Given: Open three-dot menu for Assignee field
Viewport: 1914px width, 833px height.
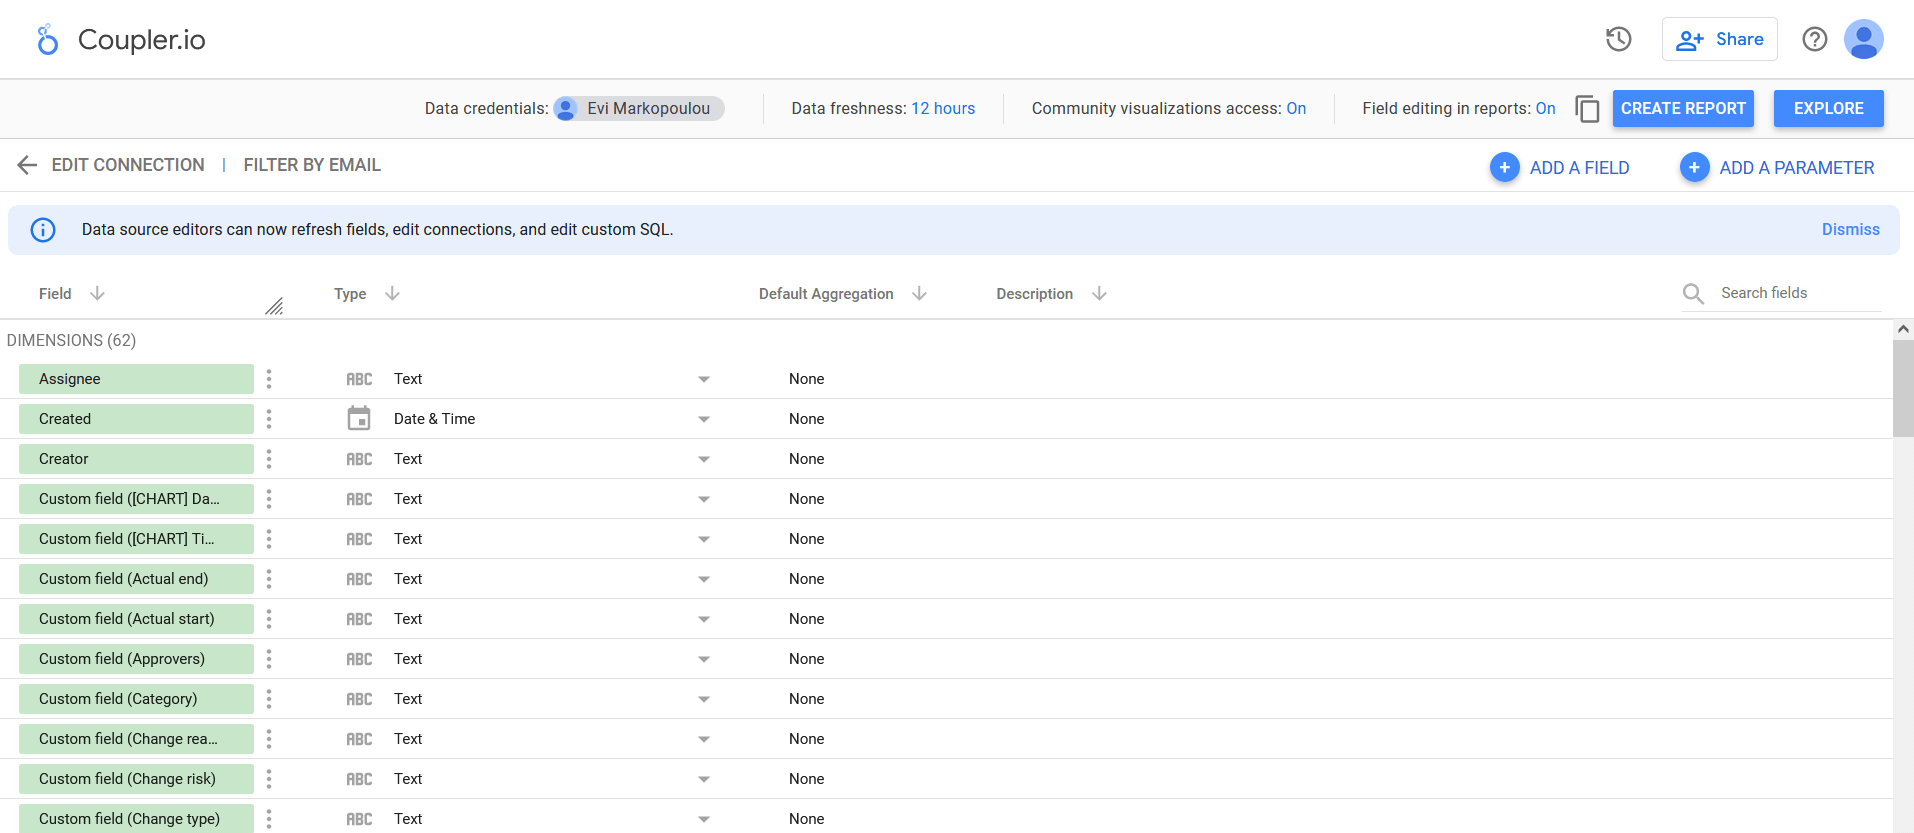Looking at the screenshot, I should click(x=269, y=379).
